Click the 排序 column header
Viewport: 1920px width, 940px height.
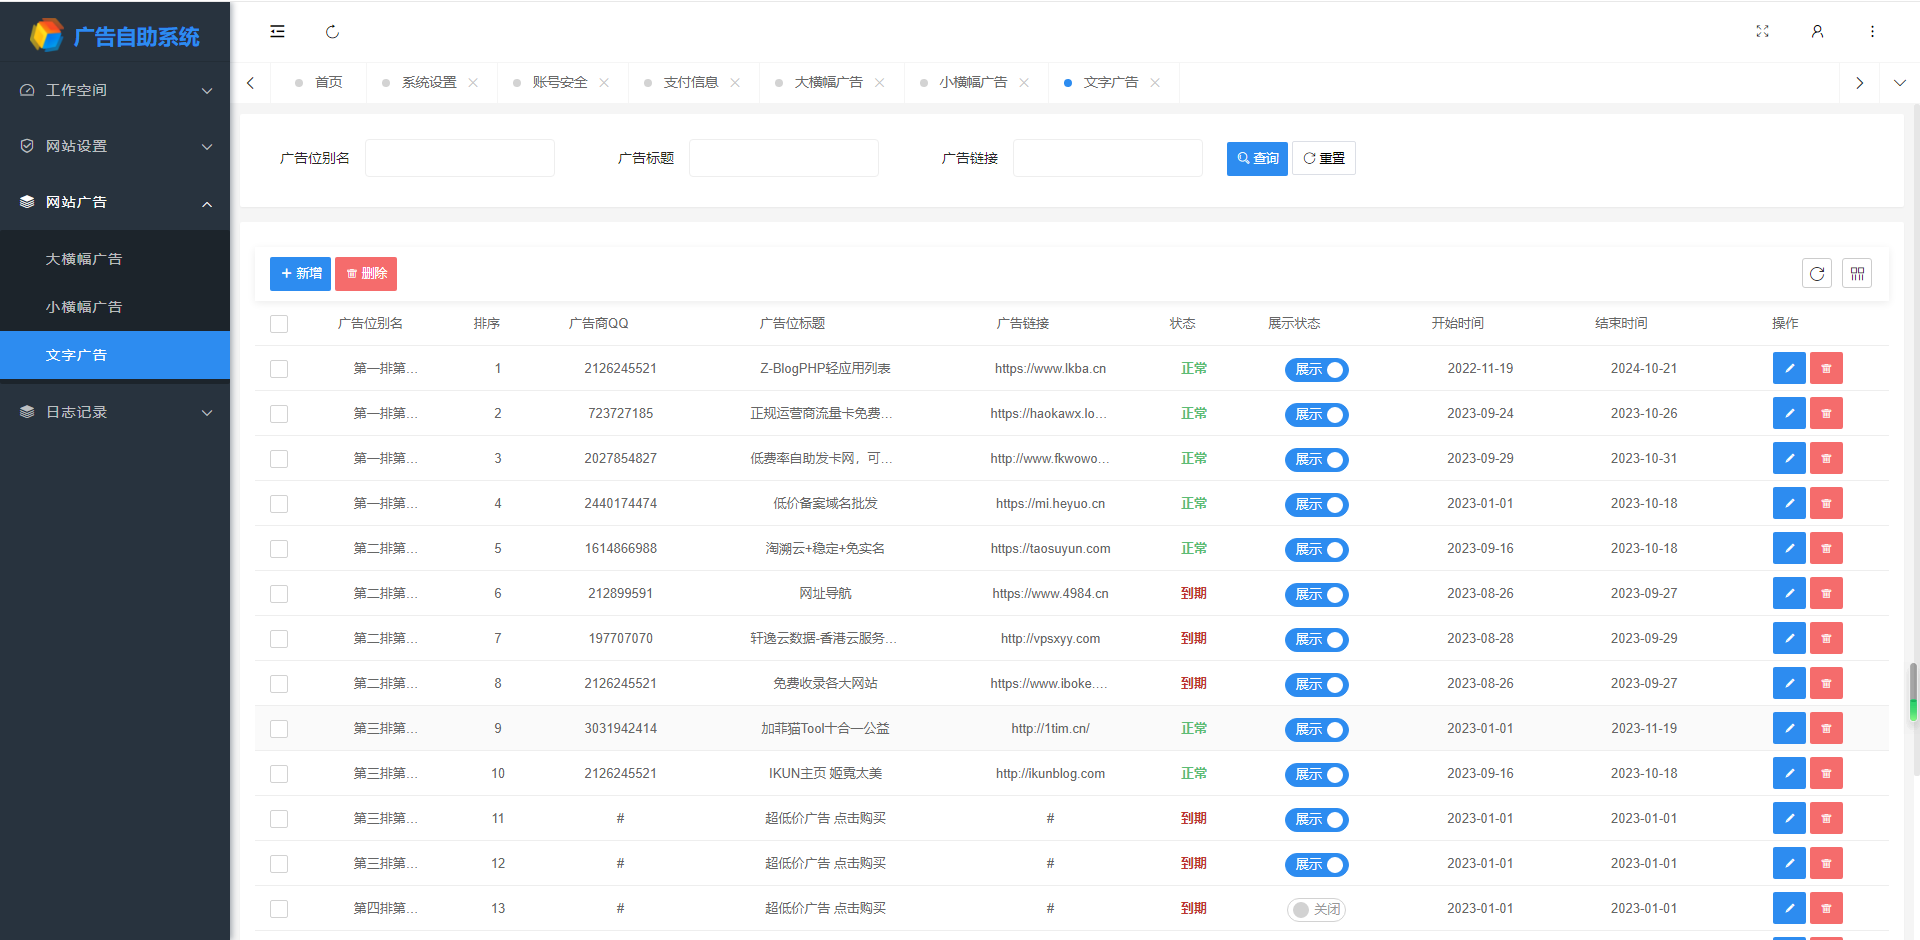[487, 323]
